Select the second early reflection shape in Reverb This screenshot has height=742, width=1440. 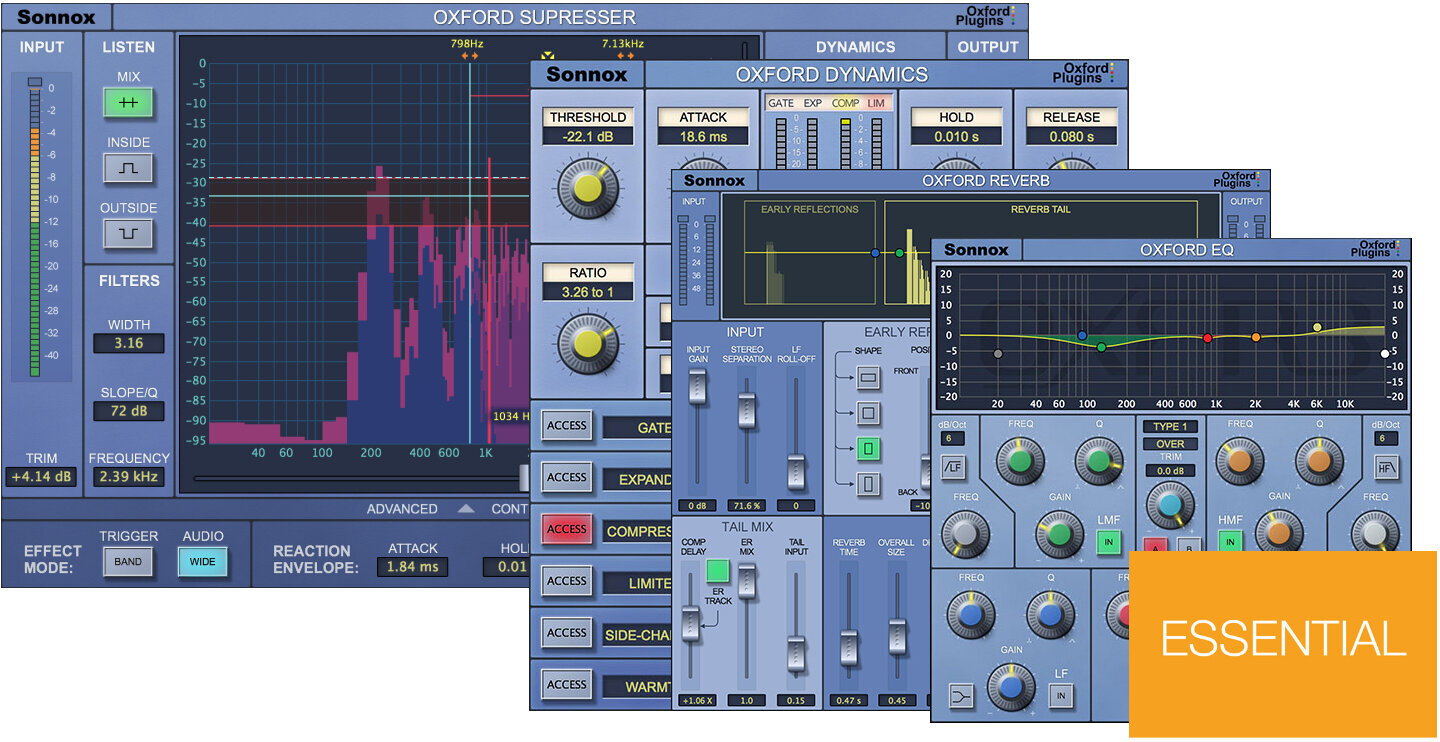[x=869, y=413]
